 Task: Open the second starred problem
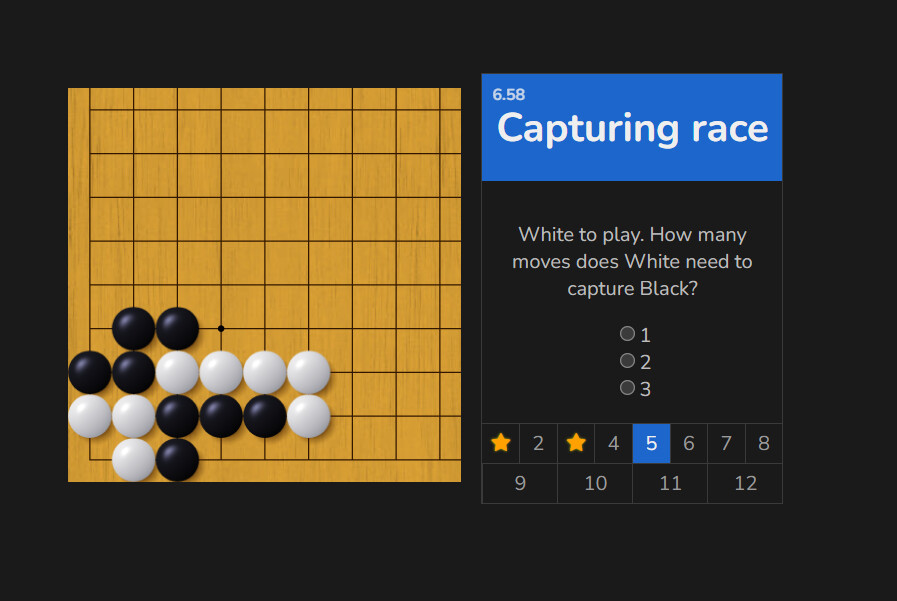coord(576,443)
